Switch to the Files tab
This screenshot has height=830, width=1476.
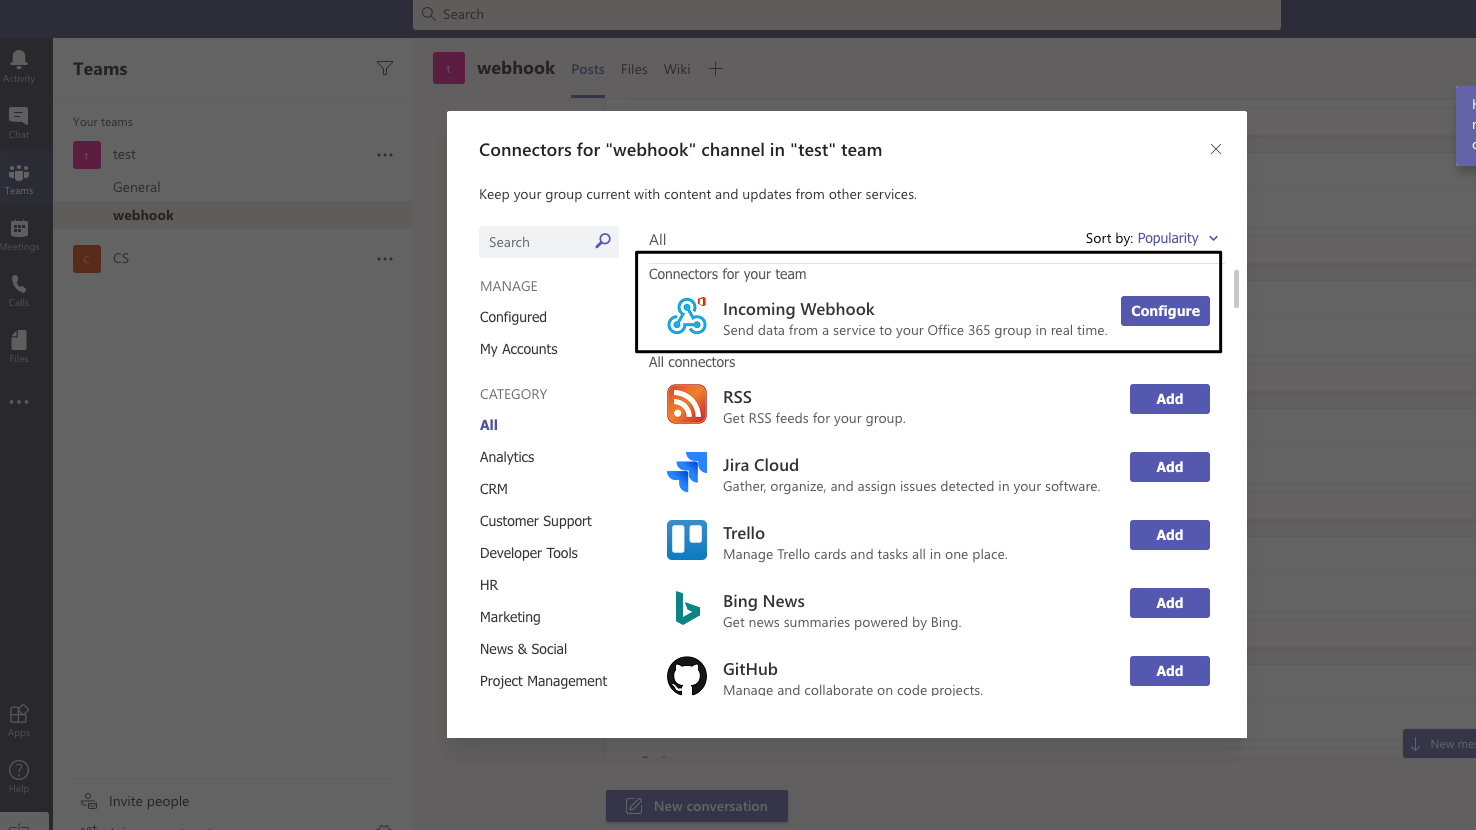[634, 69]
